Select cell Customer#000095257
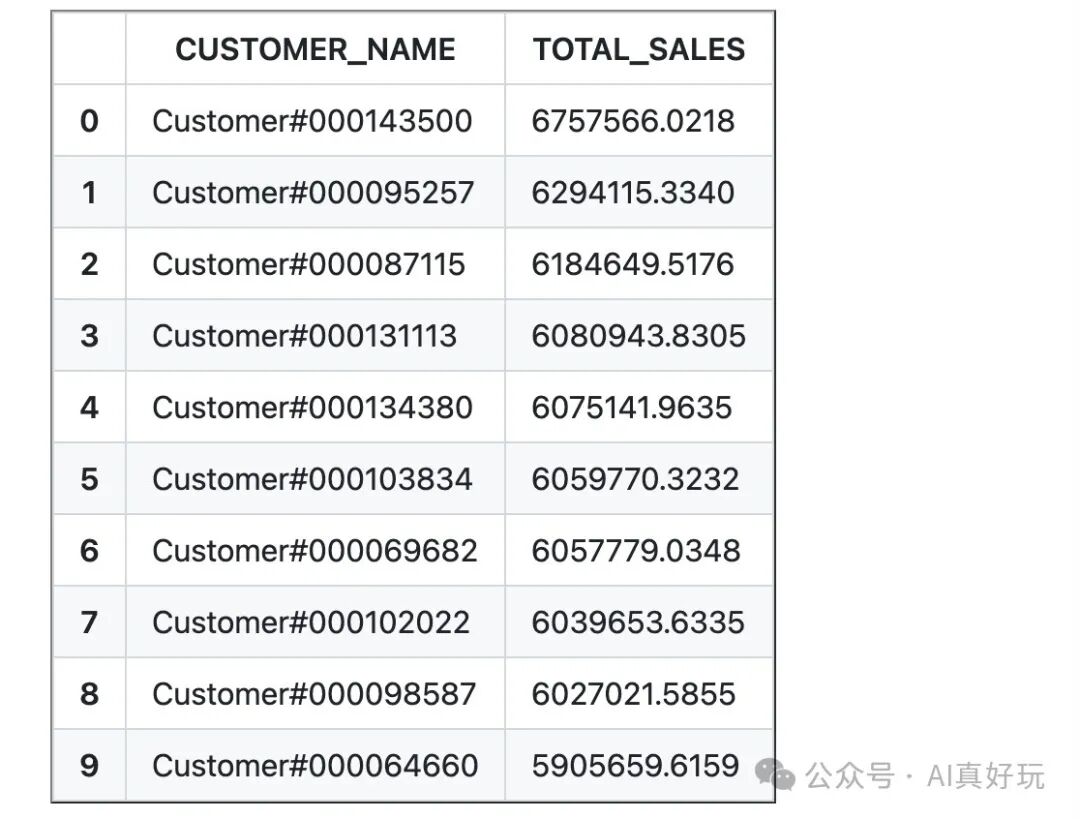The width and height of the screenshot is (1080, 819). pos(313,192)
